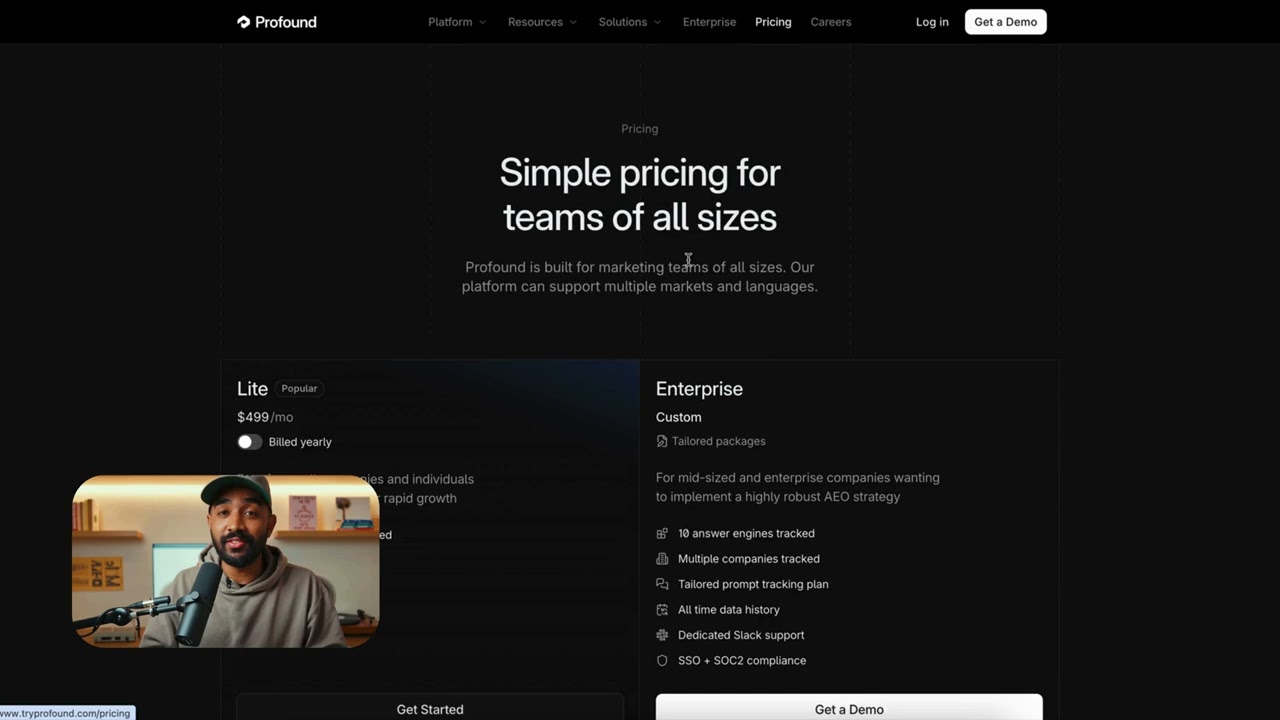Go to the Careers page
Viewport: 1280px width, 720px height.
click(x=831, y=22)
